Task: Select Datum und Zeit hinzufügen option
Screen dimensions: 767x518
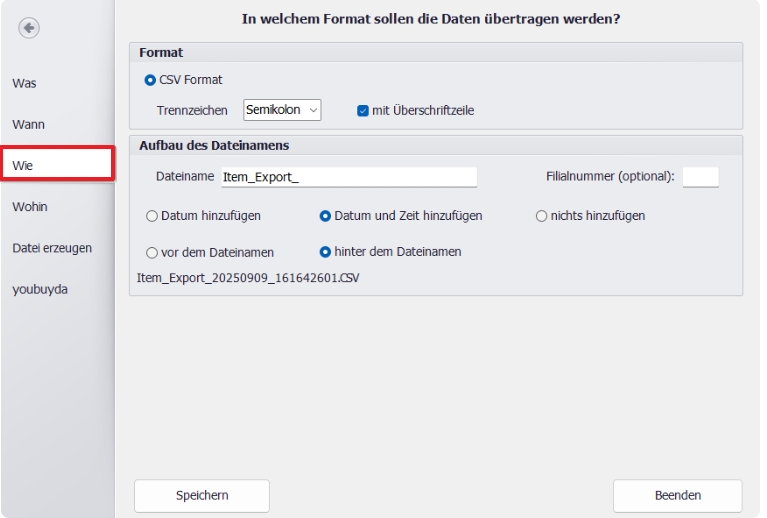Action: point(325,216)
